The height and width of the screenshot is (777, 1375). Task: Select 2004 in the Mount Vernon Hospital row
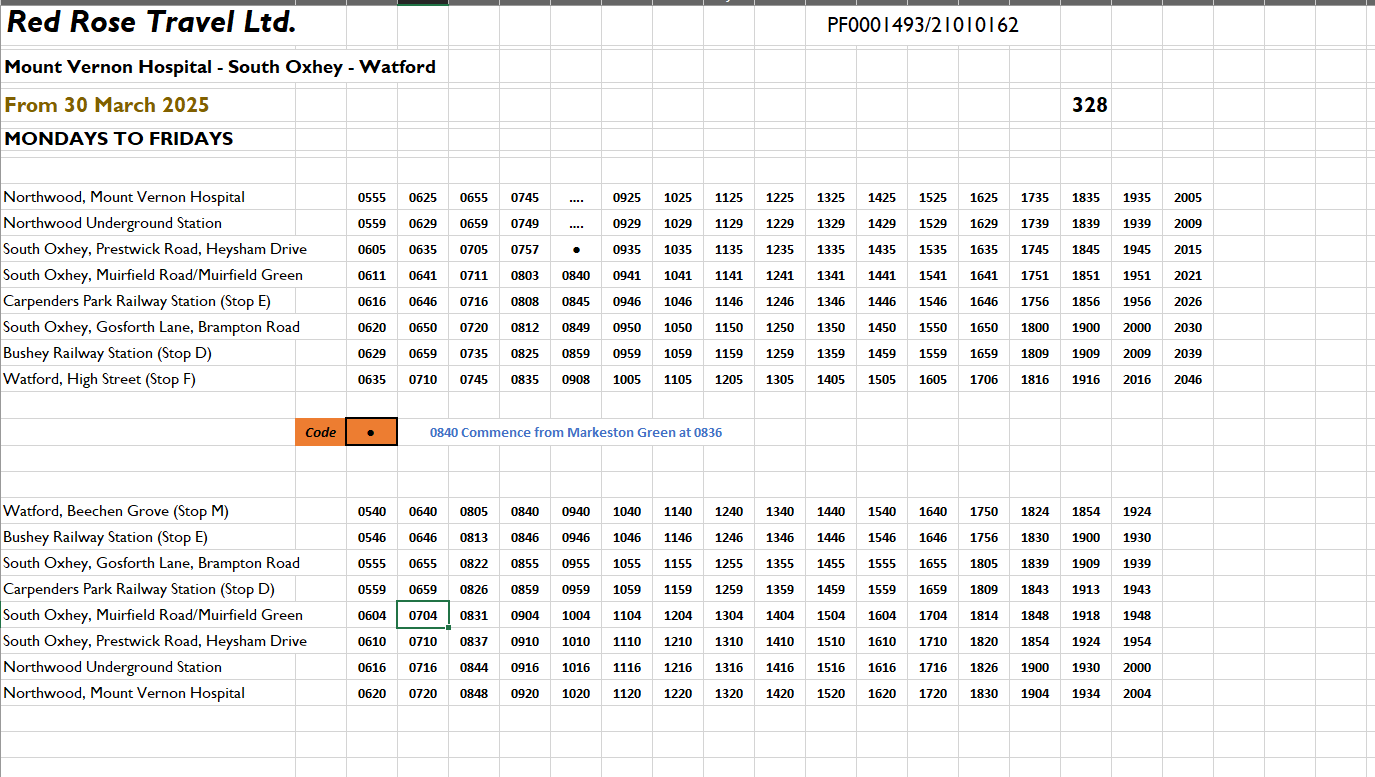point(1137,694)
